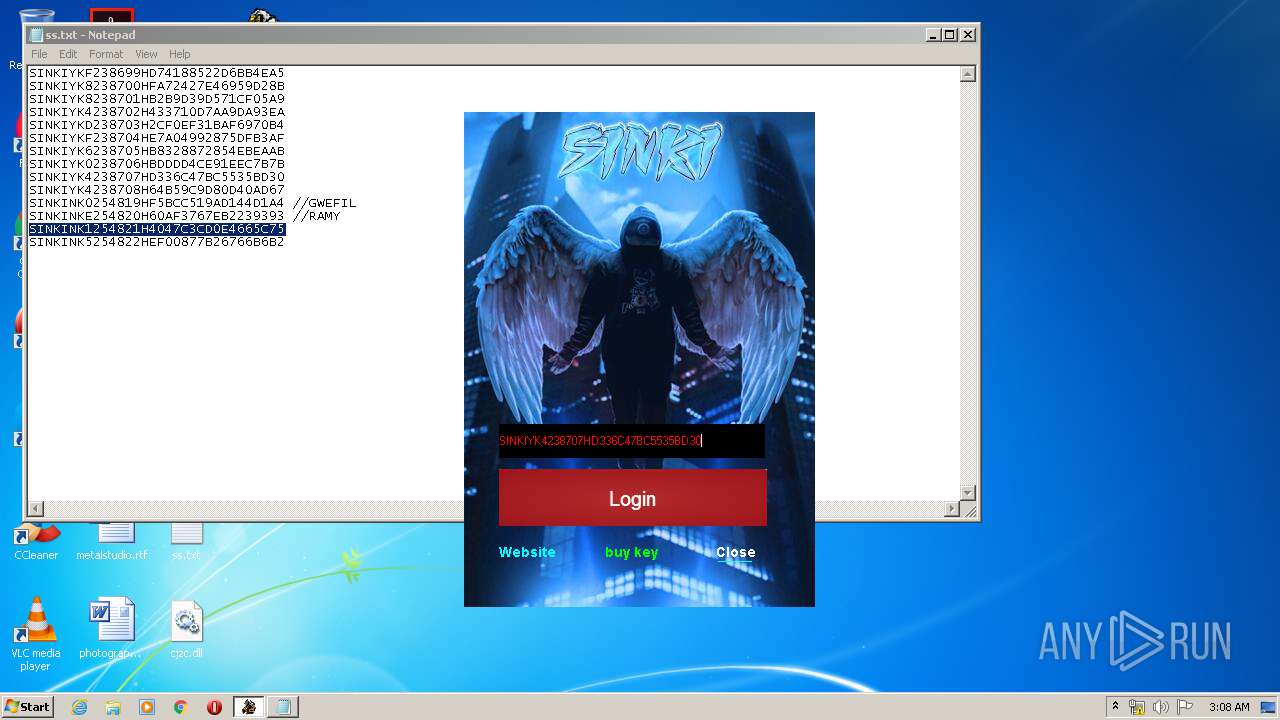Open Windows Explorer from the taskbar
The image size is (1280, 720).
[113, 707]
